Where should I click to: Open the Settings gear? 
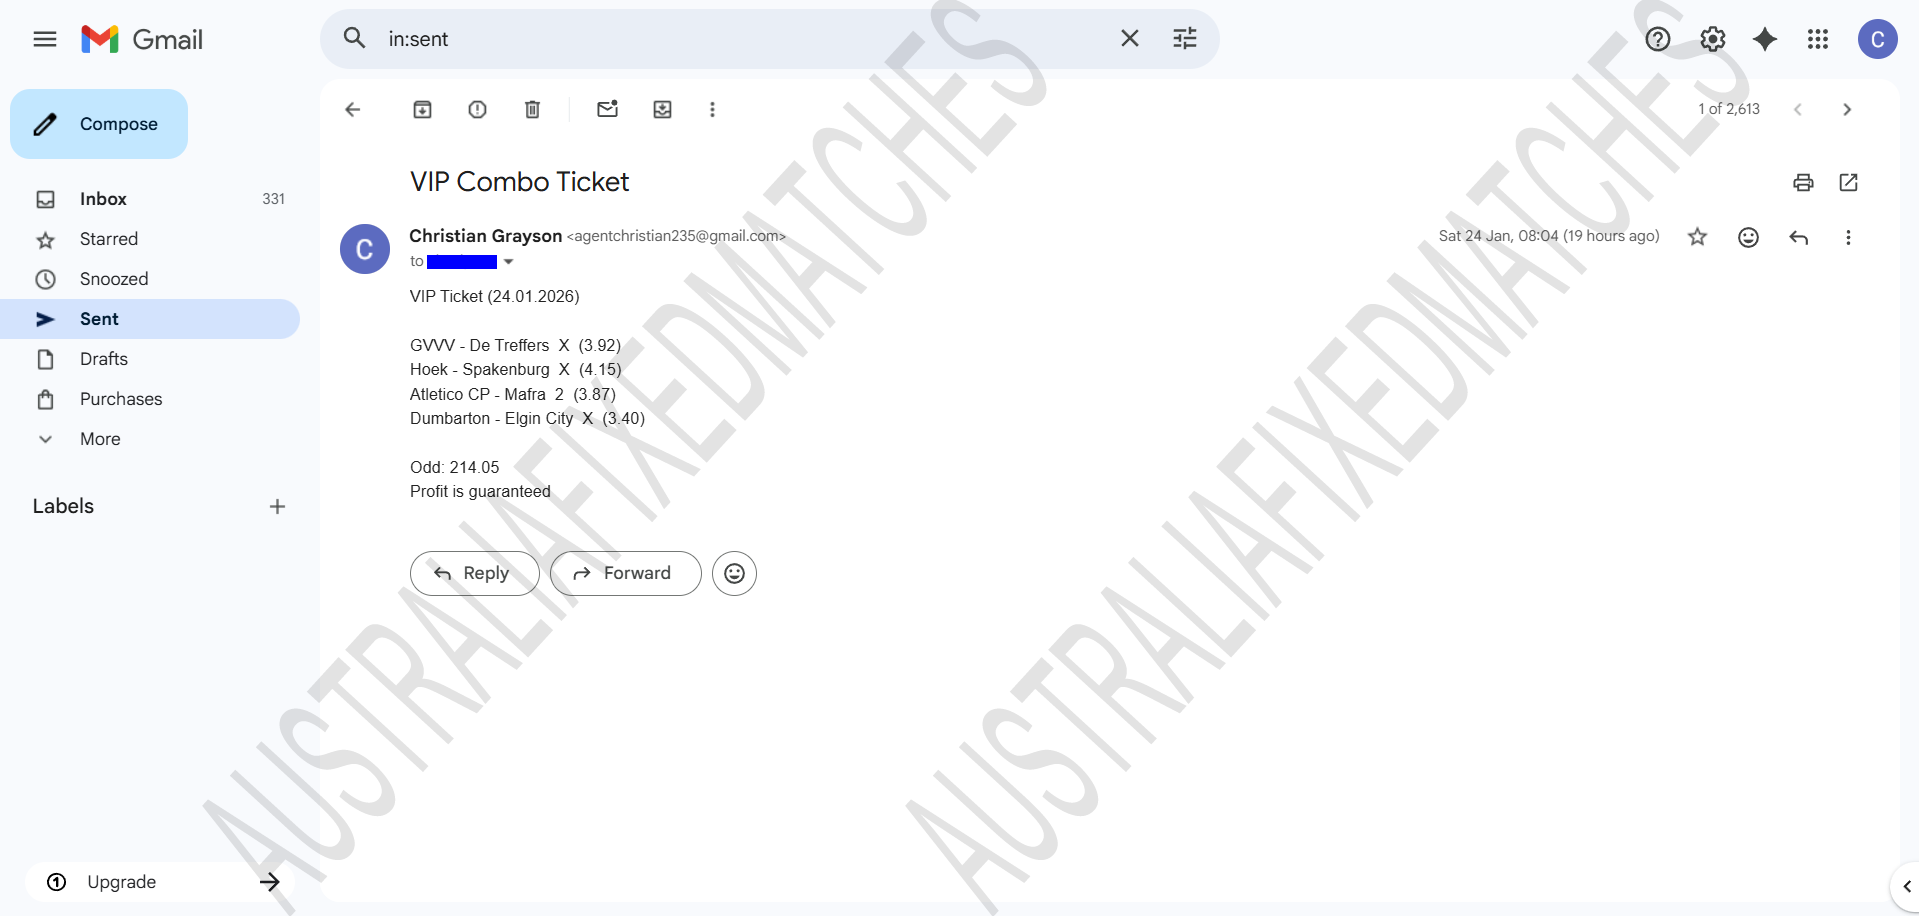1713,39
